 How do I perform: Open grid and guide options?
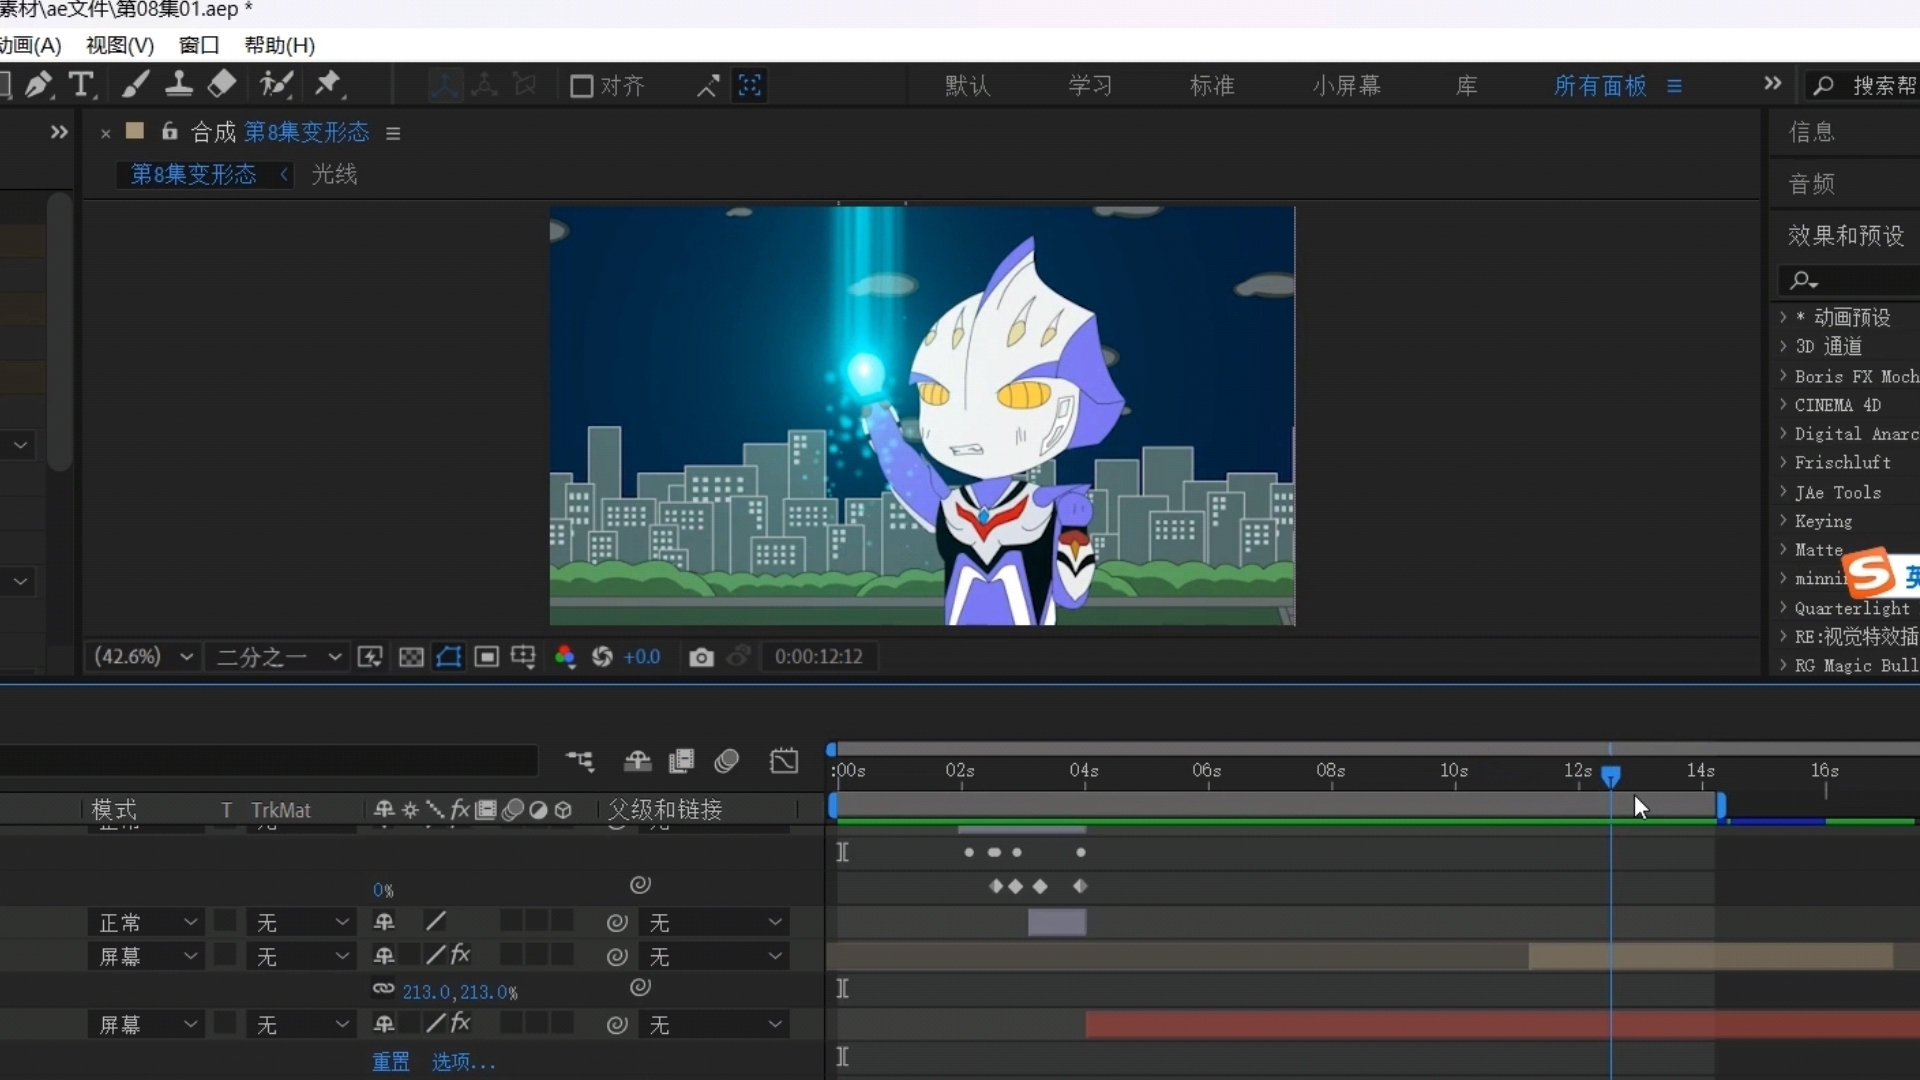pos(523,657)
